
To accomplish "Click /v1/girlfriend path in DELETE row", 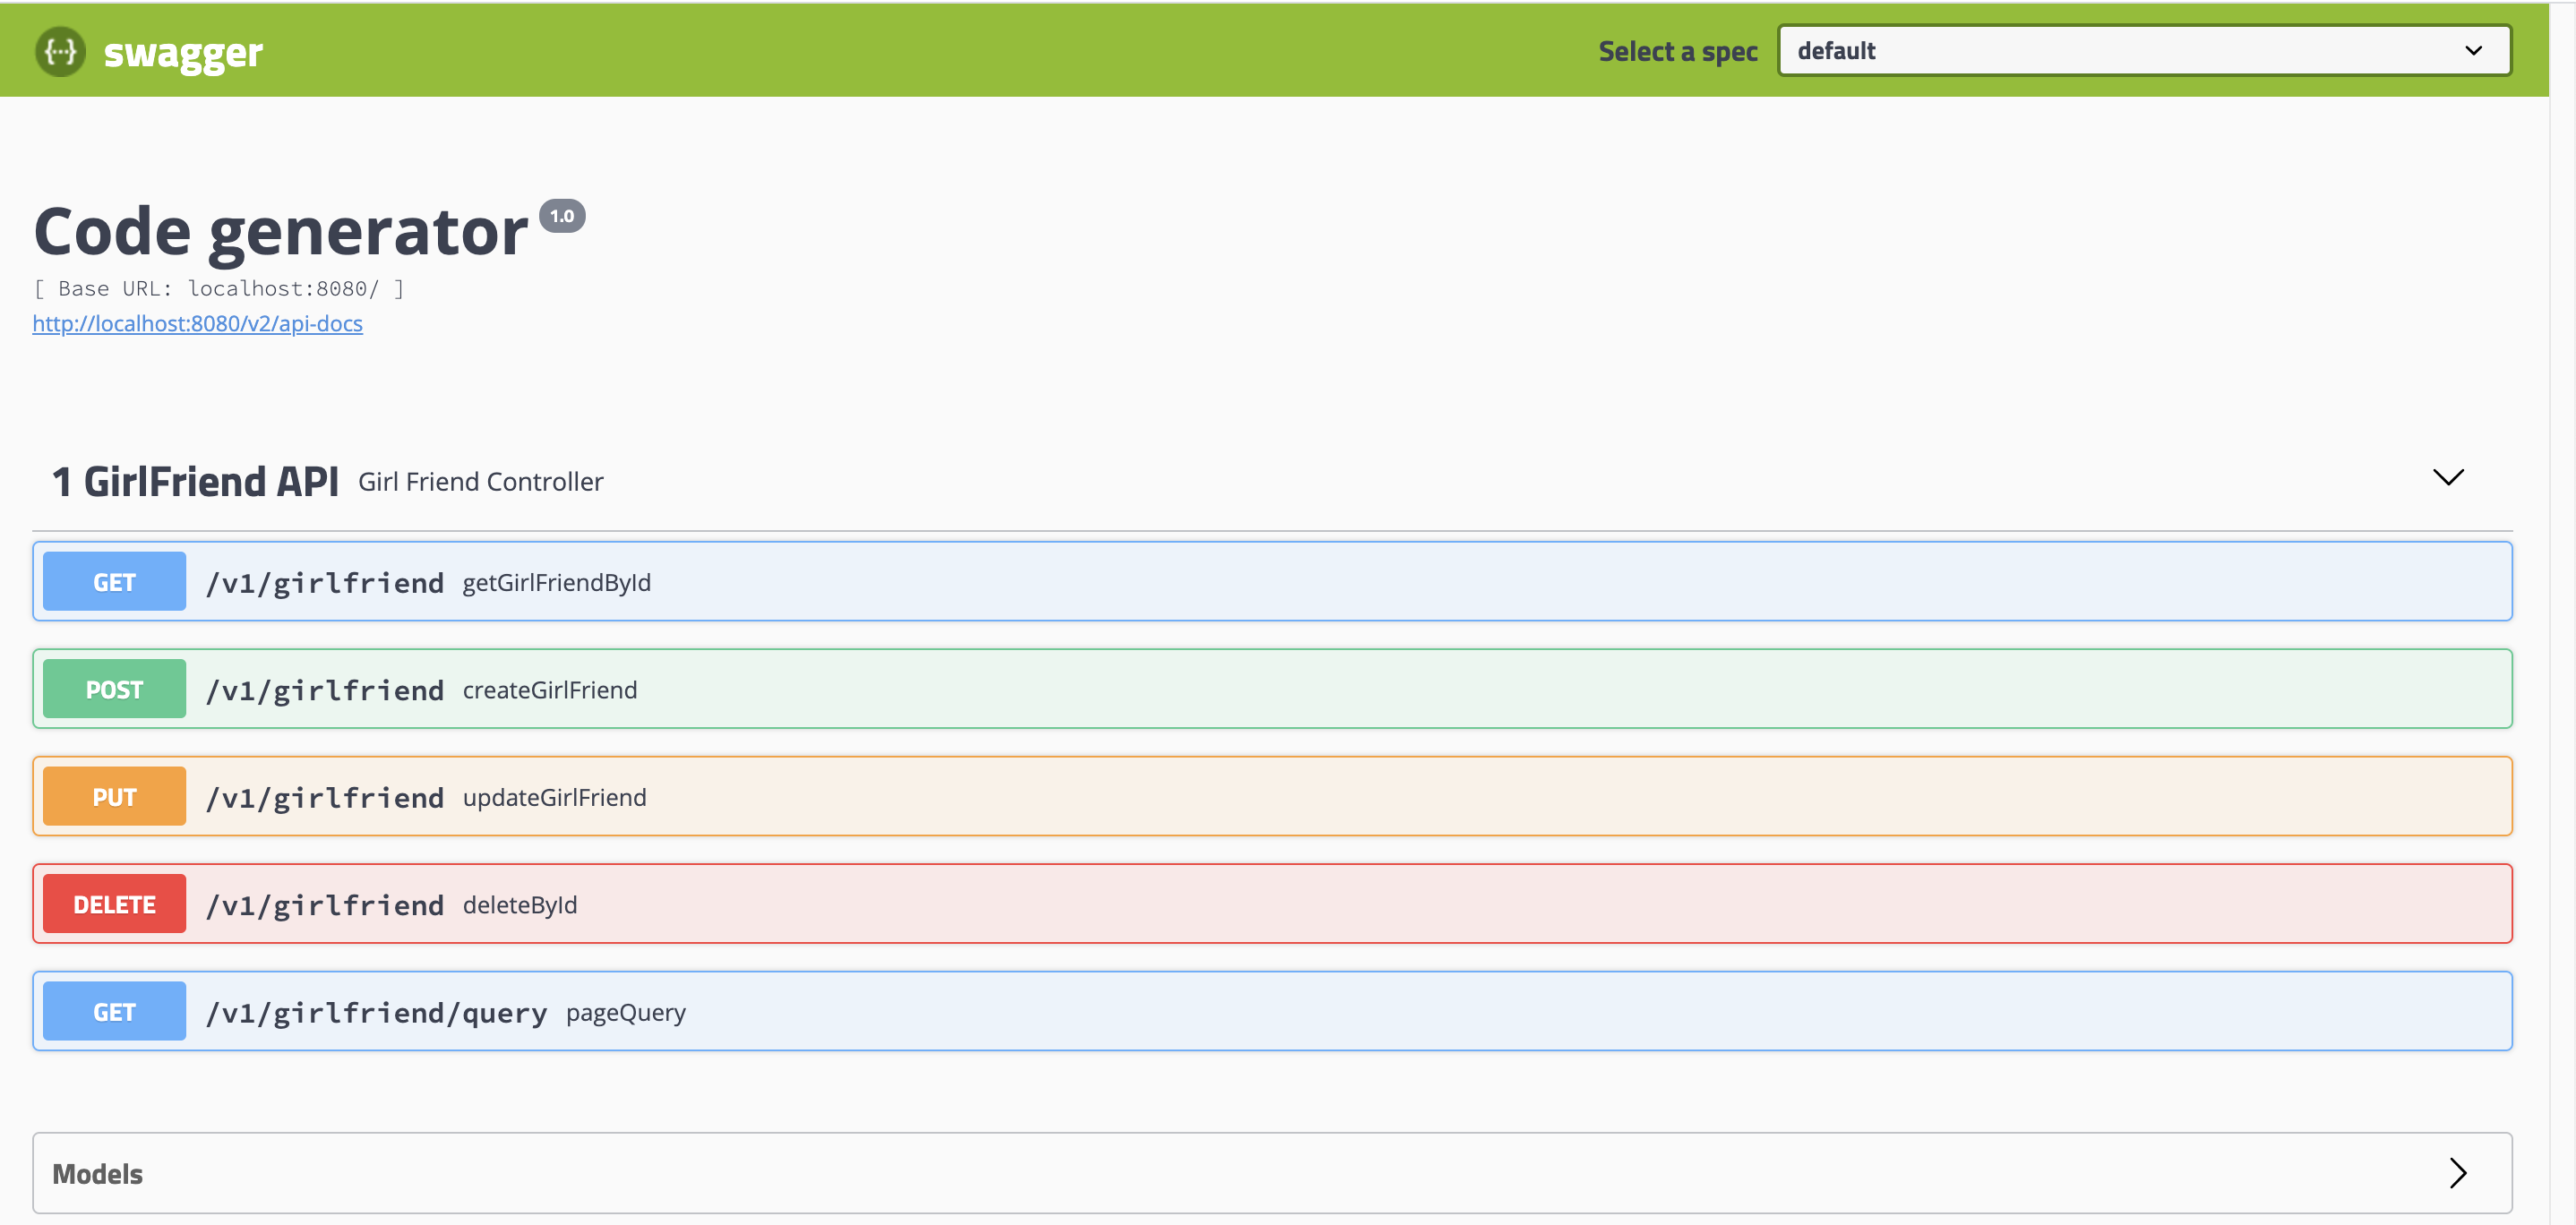I will click(x=325, y=906).
